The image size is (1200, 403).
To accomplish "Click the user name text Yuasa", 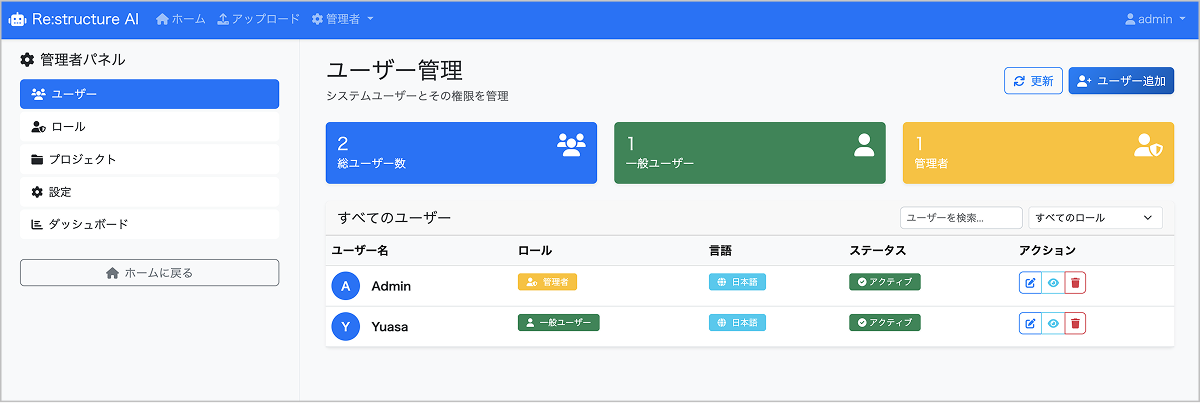I will coord(391,326).
